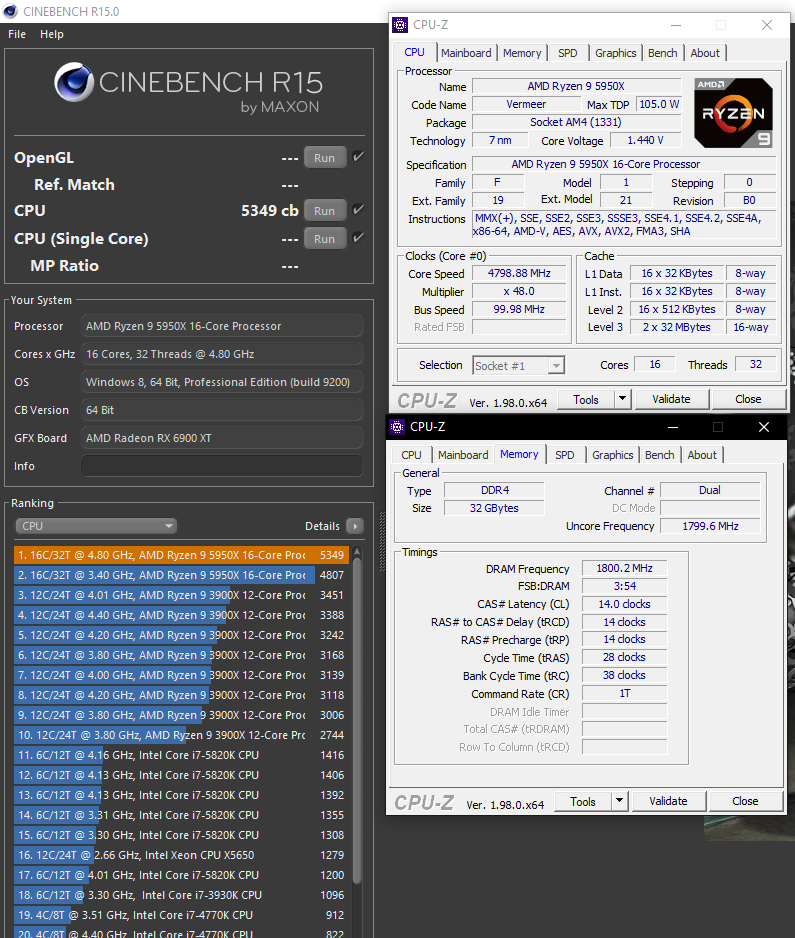
Task: Switch to Memory tab in top CPU-Z
Action: 522,53
